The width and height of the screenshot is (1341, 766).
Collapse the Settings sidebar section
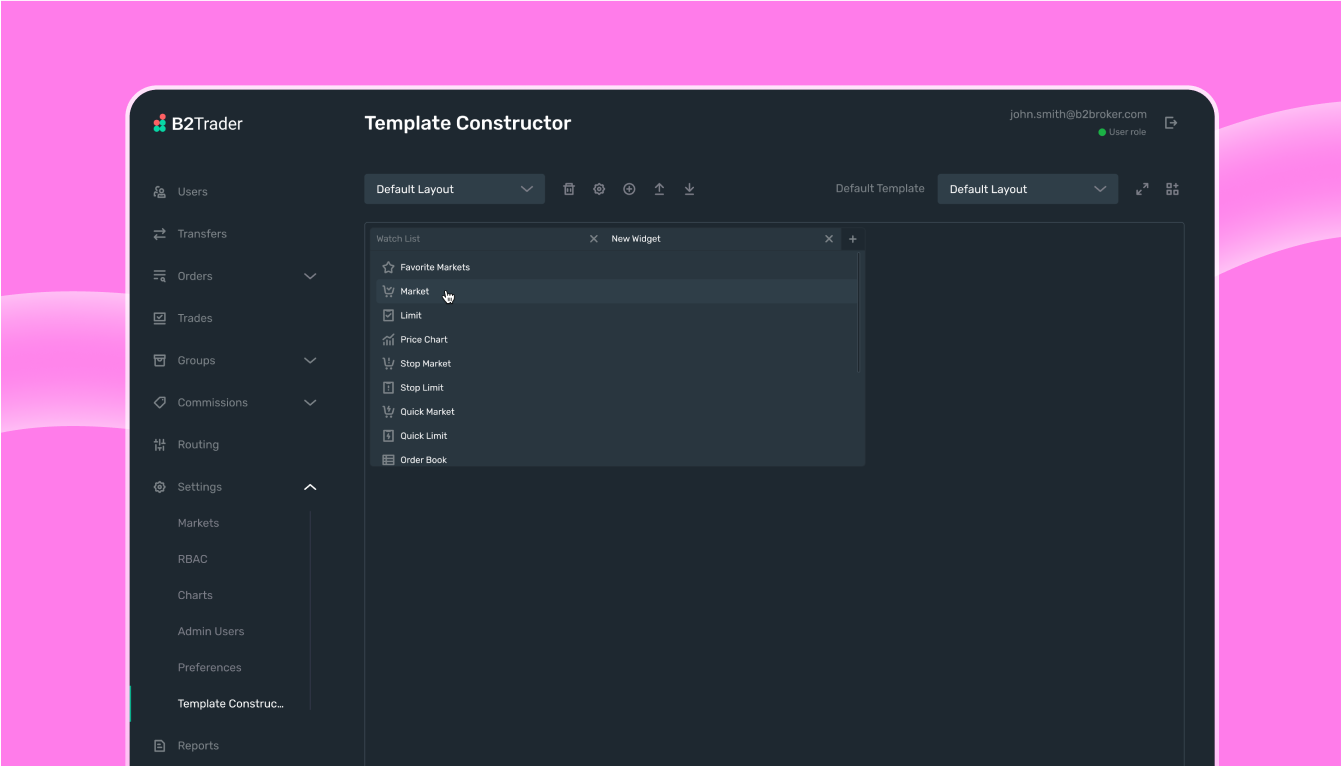point(310,487)
